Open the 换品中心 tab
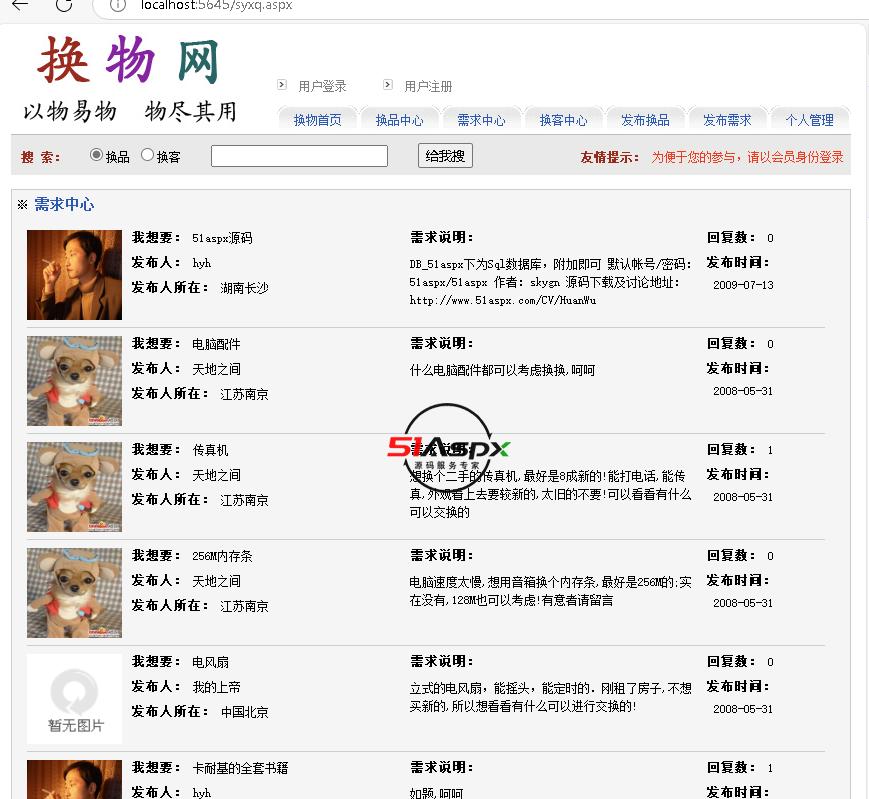Viewport: 869px width, 799px height. point(399,120)
